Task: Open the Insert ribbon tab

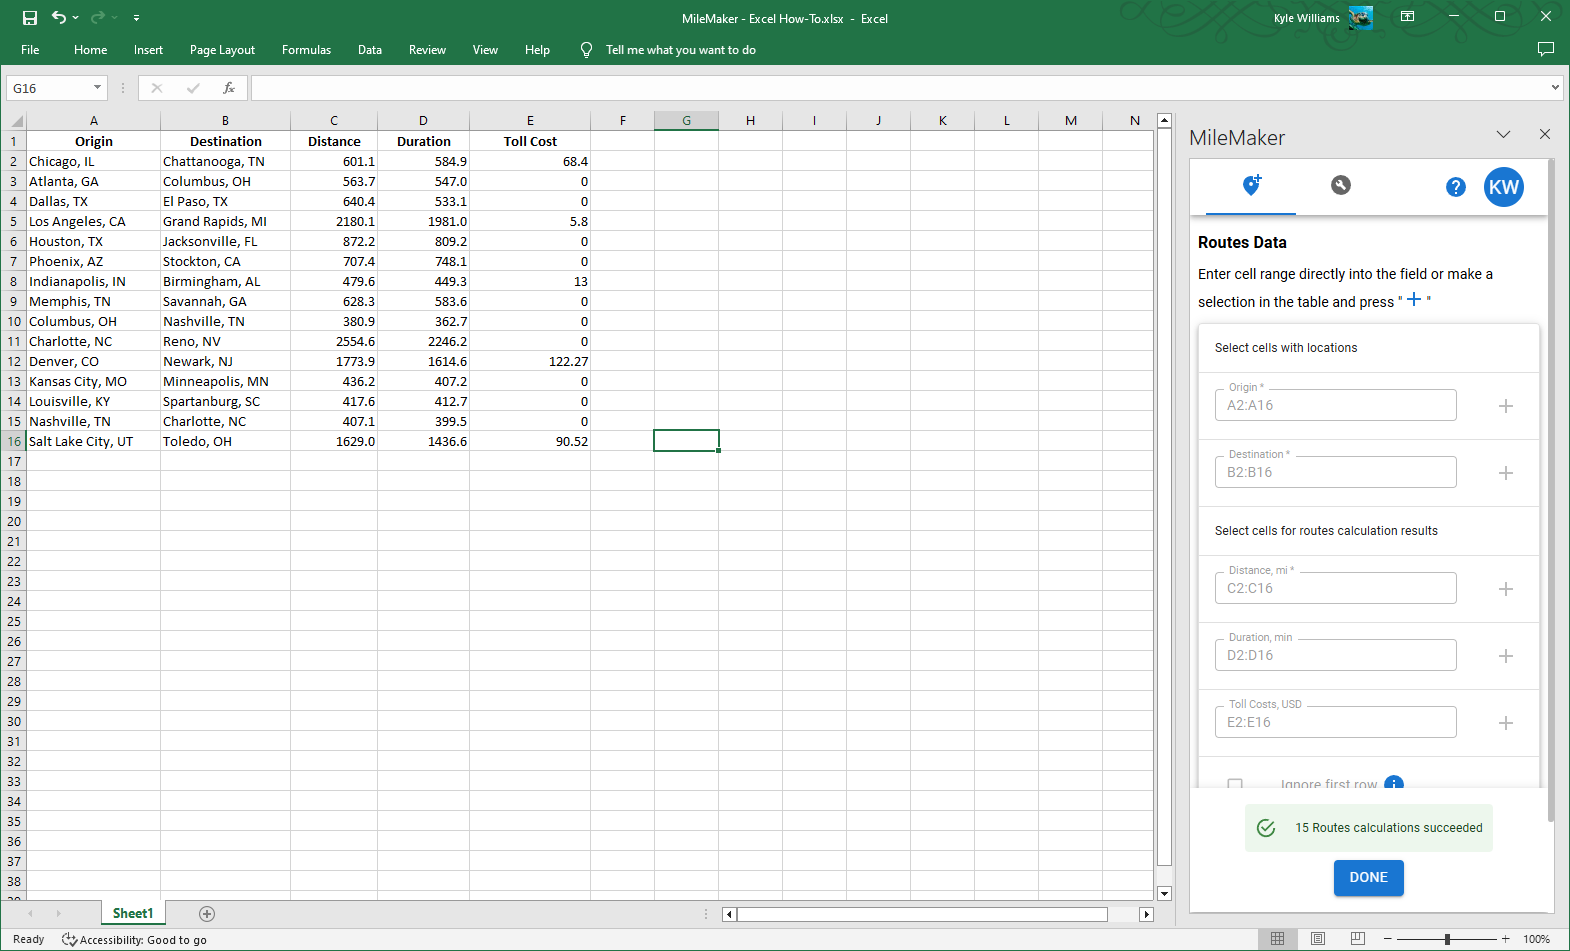Action: pos(148,50)
